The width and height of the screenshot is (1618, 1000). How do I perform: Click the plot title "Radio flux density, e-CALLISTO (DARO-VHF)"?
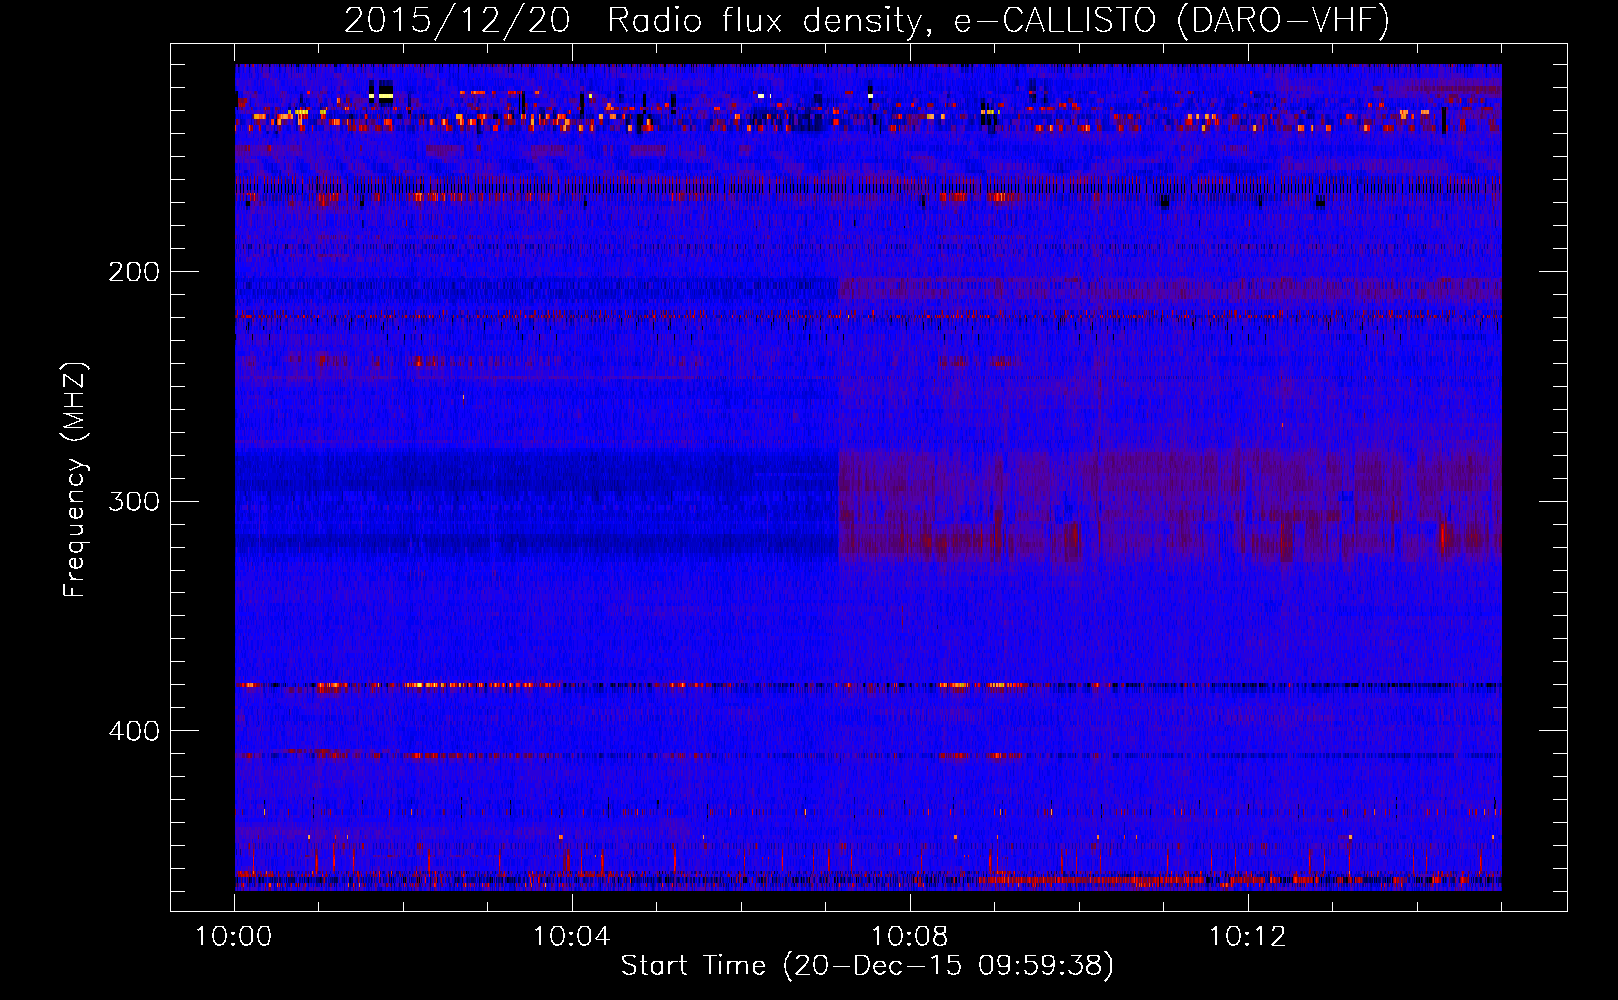(998, 22)
